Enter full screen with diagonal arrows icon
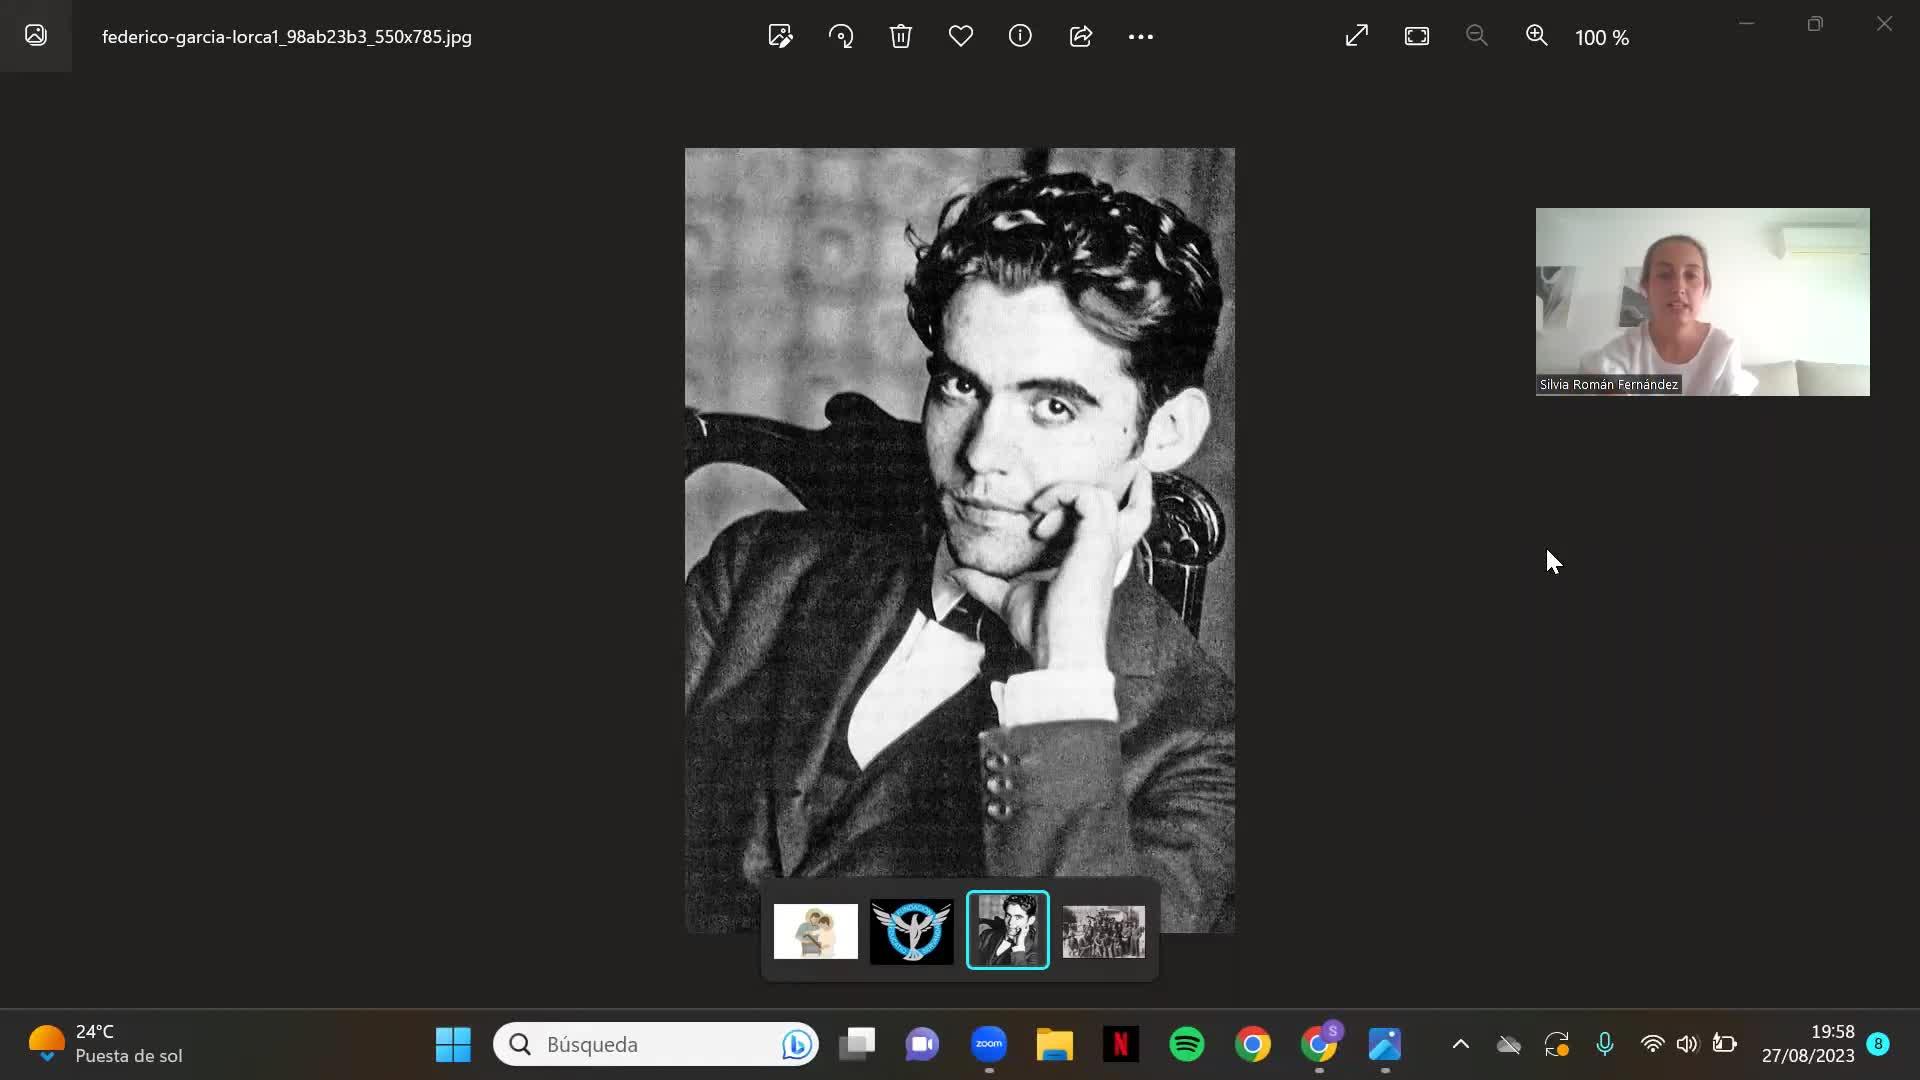This screenshot has width=1920, height=1080. pos(1356,37)
